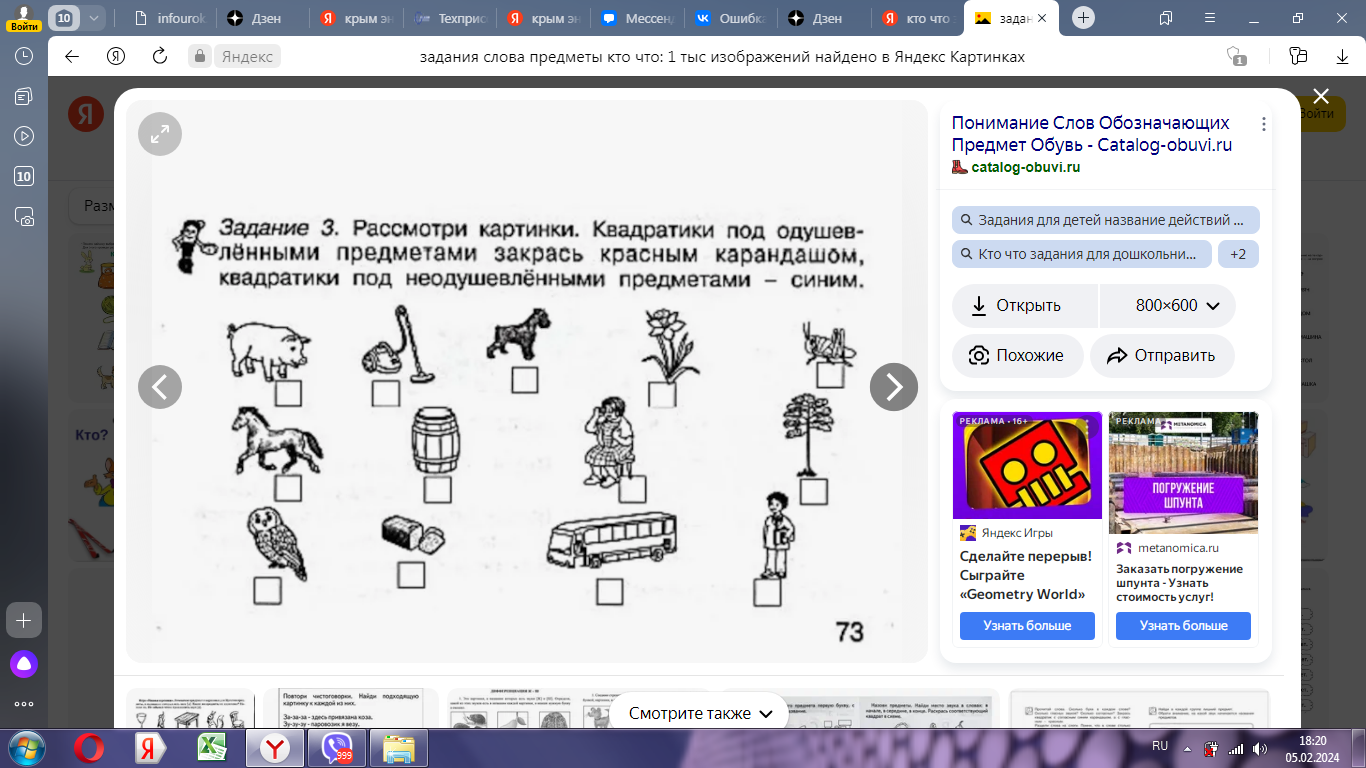This screenshot has width=1366, height=768.
Task: Open the 800×600 size dropdown
Action: 1168,306
